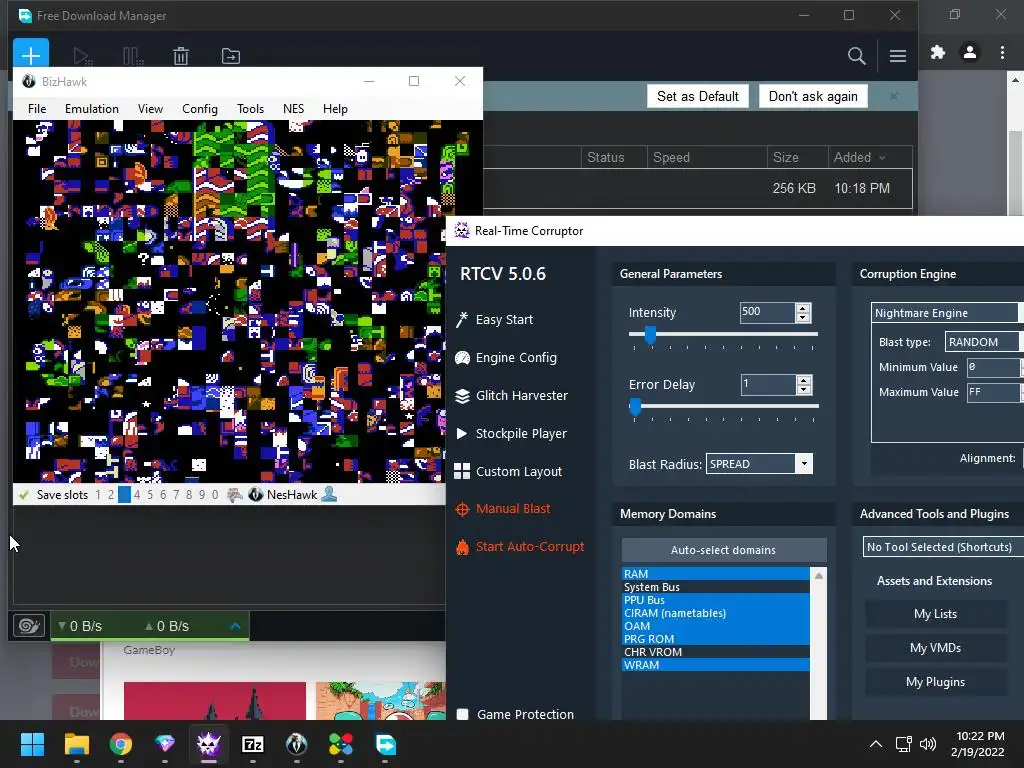
Task: Increase Intensity using the up arrow
Action: click(x=803, y=308)
